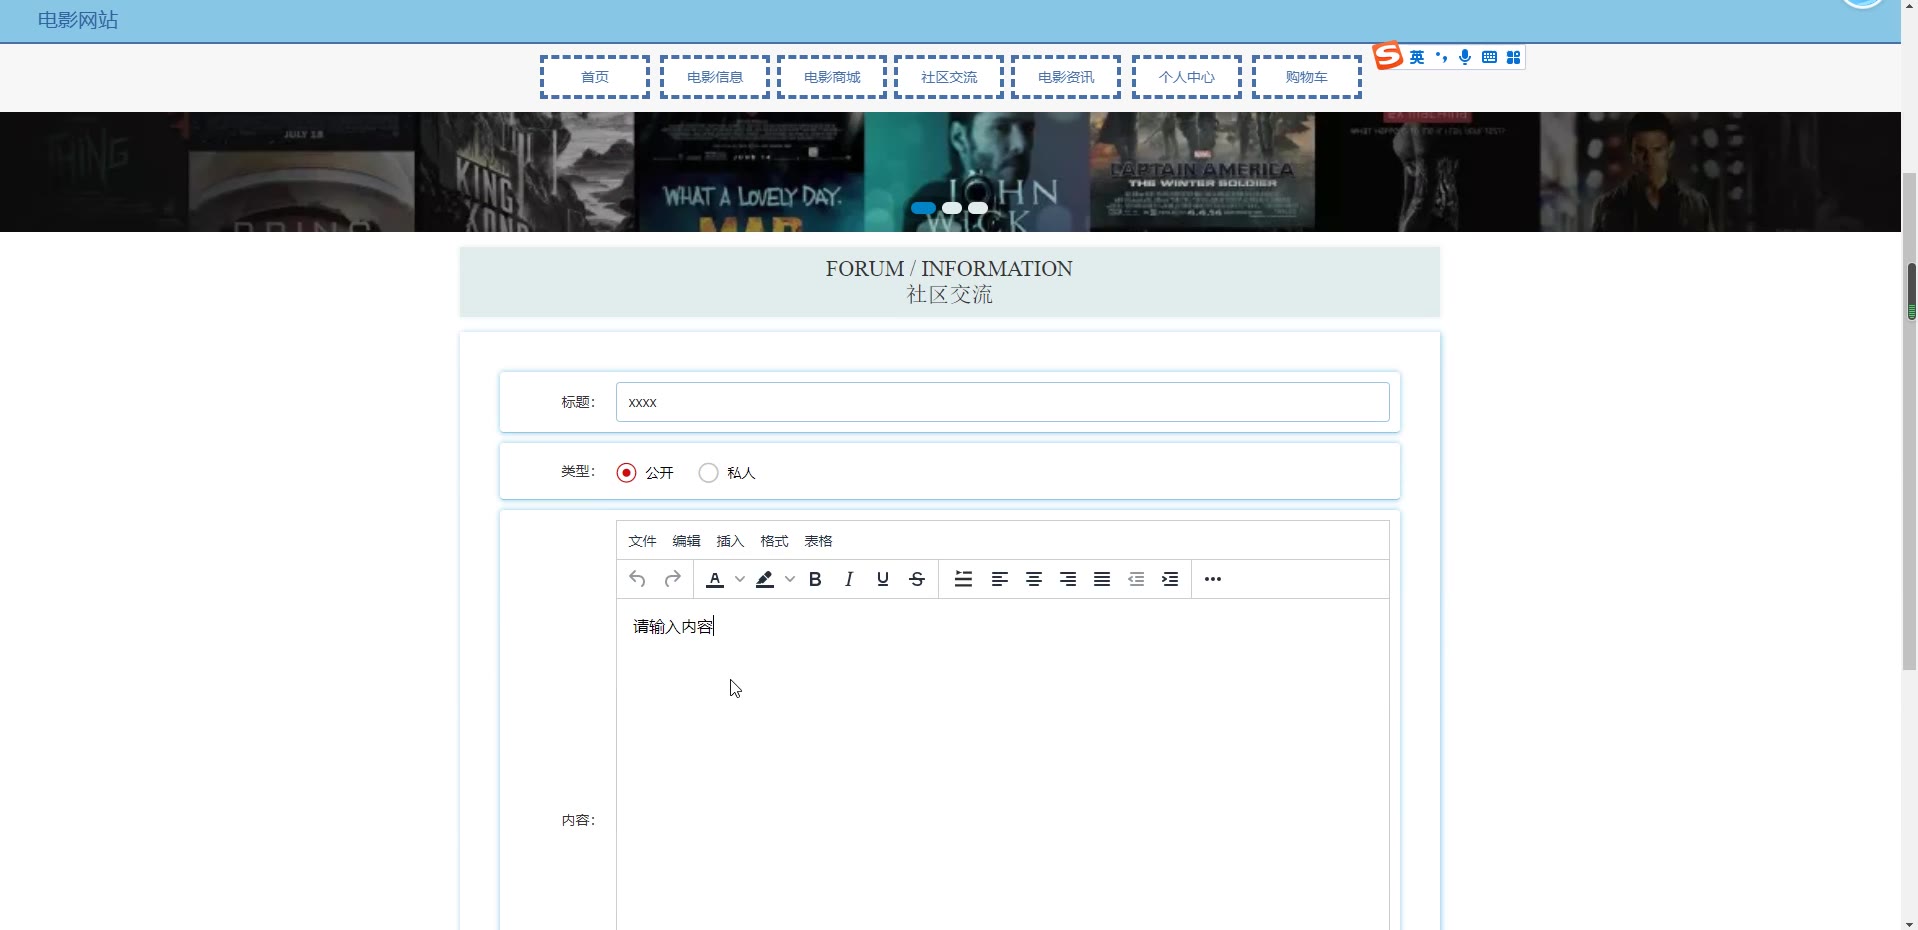Click the redo arrow in editor toolbar
Viewport: 1918px width, 930px height.
[x=673, y=579]
